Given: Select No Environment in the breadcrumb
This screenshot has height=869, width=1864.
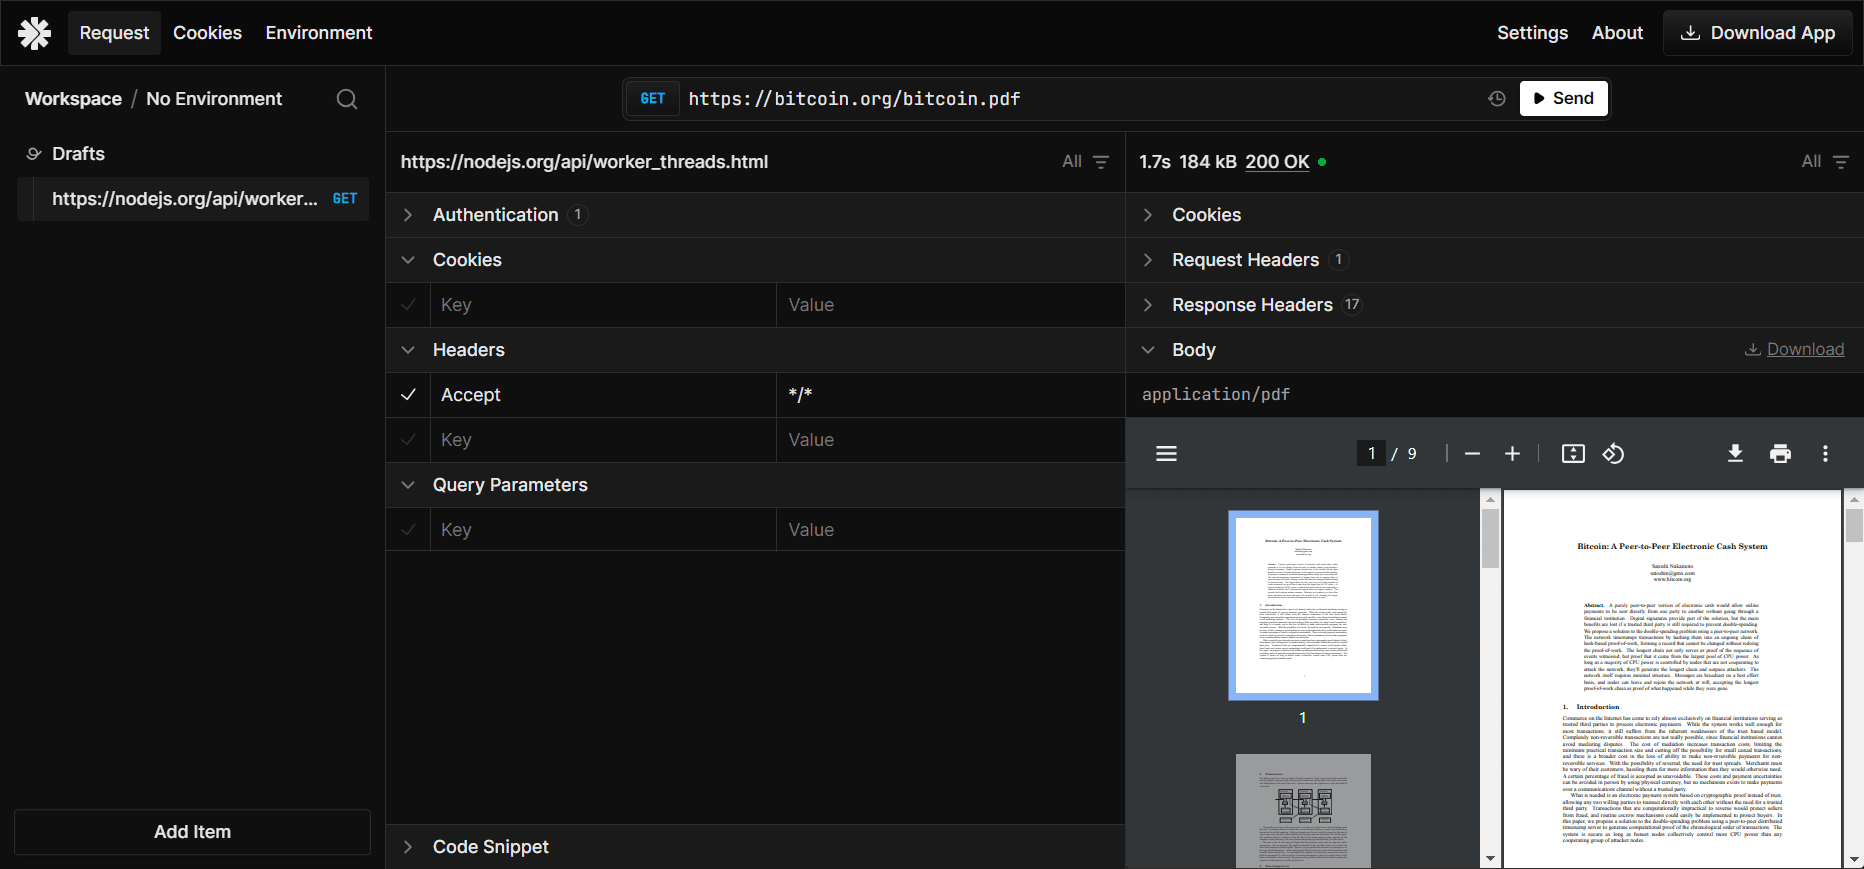Looking at the screenshot, I should point(214,99).
